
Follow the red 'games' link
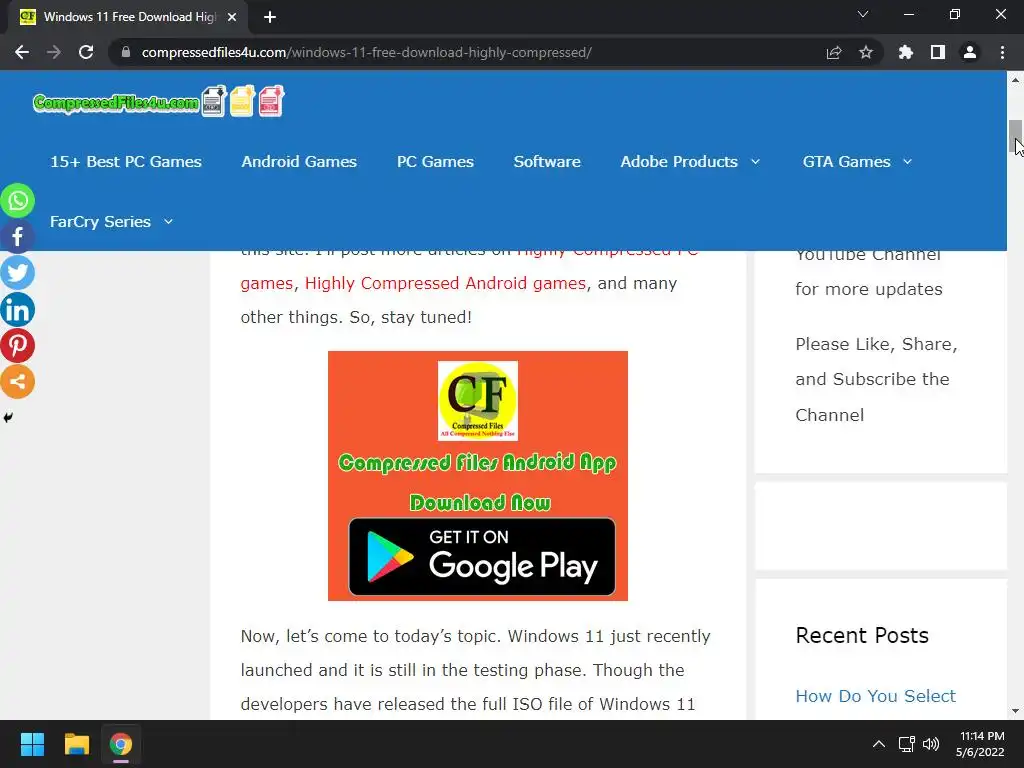pos(266,284)
